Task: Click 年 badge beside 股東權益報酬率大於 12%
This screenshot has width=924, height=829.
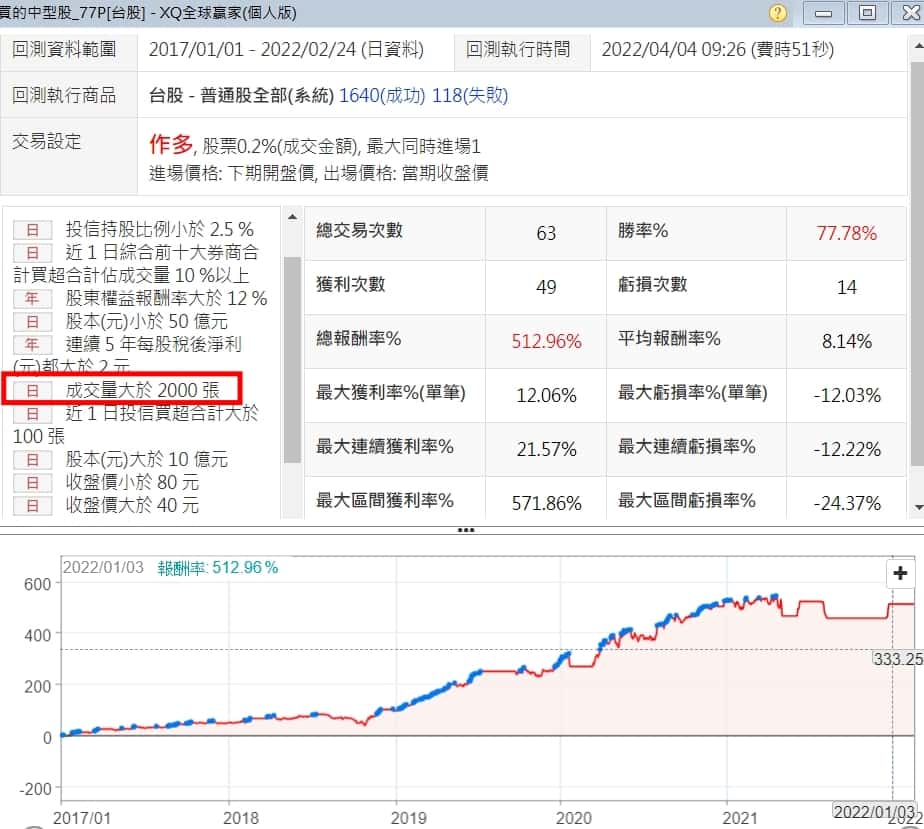Action: [x=32, y=298]
